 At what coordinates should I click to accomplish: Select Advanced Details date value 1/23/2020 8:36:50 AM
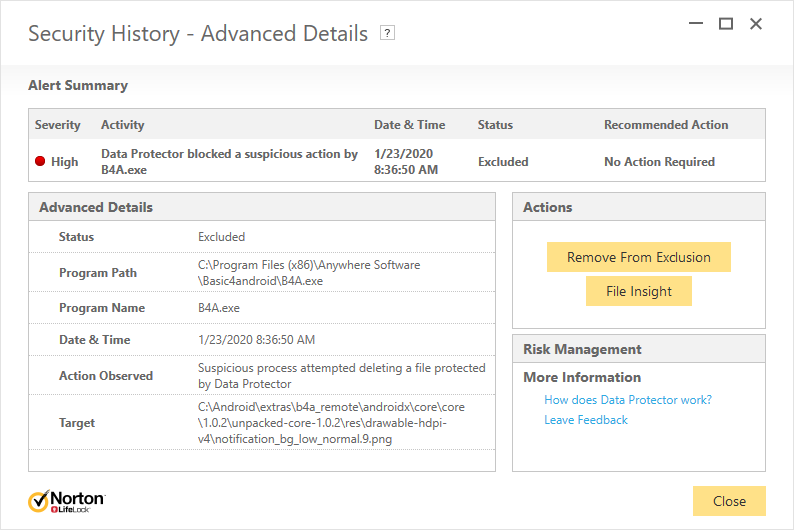(x=256, y=340)
